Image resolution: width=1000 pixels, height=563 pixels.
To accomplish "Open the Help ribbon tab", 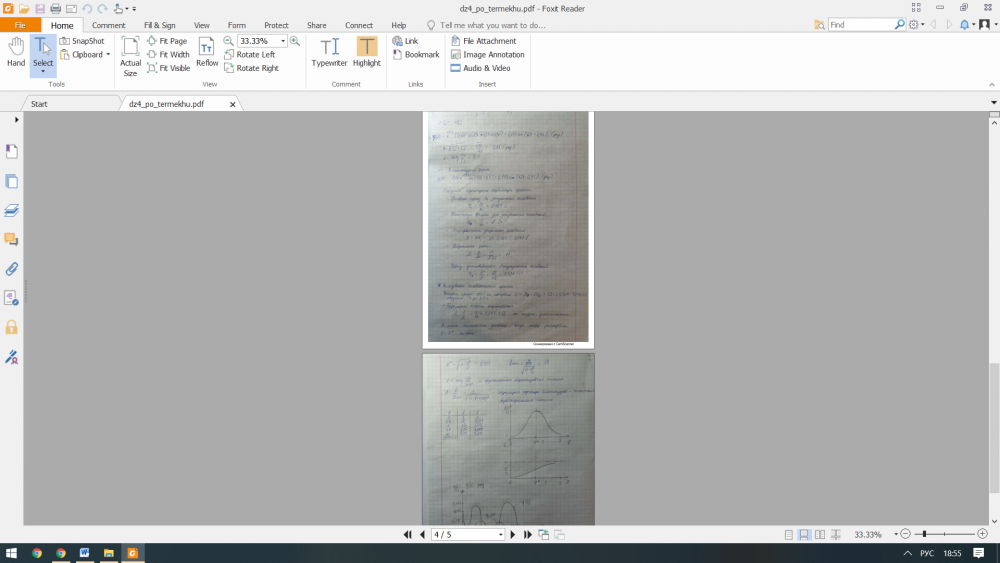I will tap(399, 25).
